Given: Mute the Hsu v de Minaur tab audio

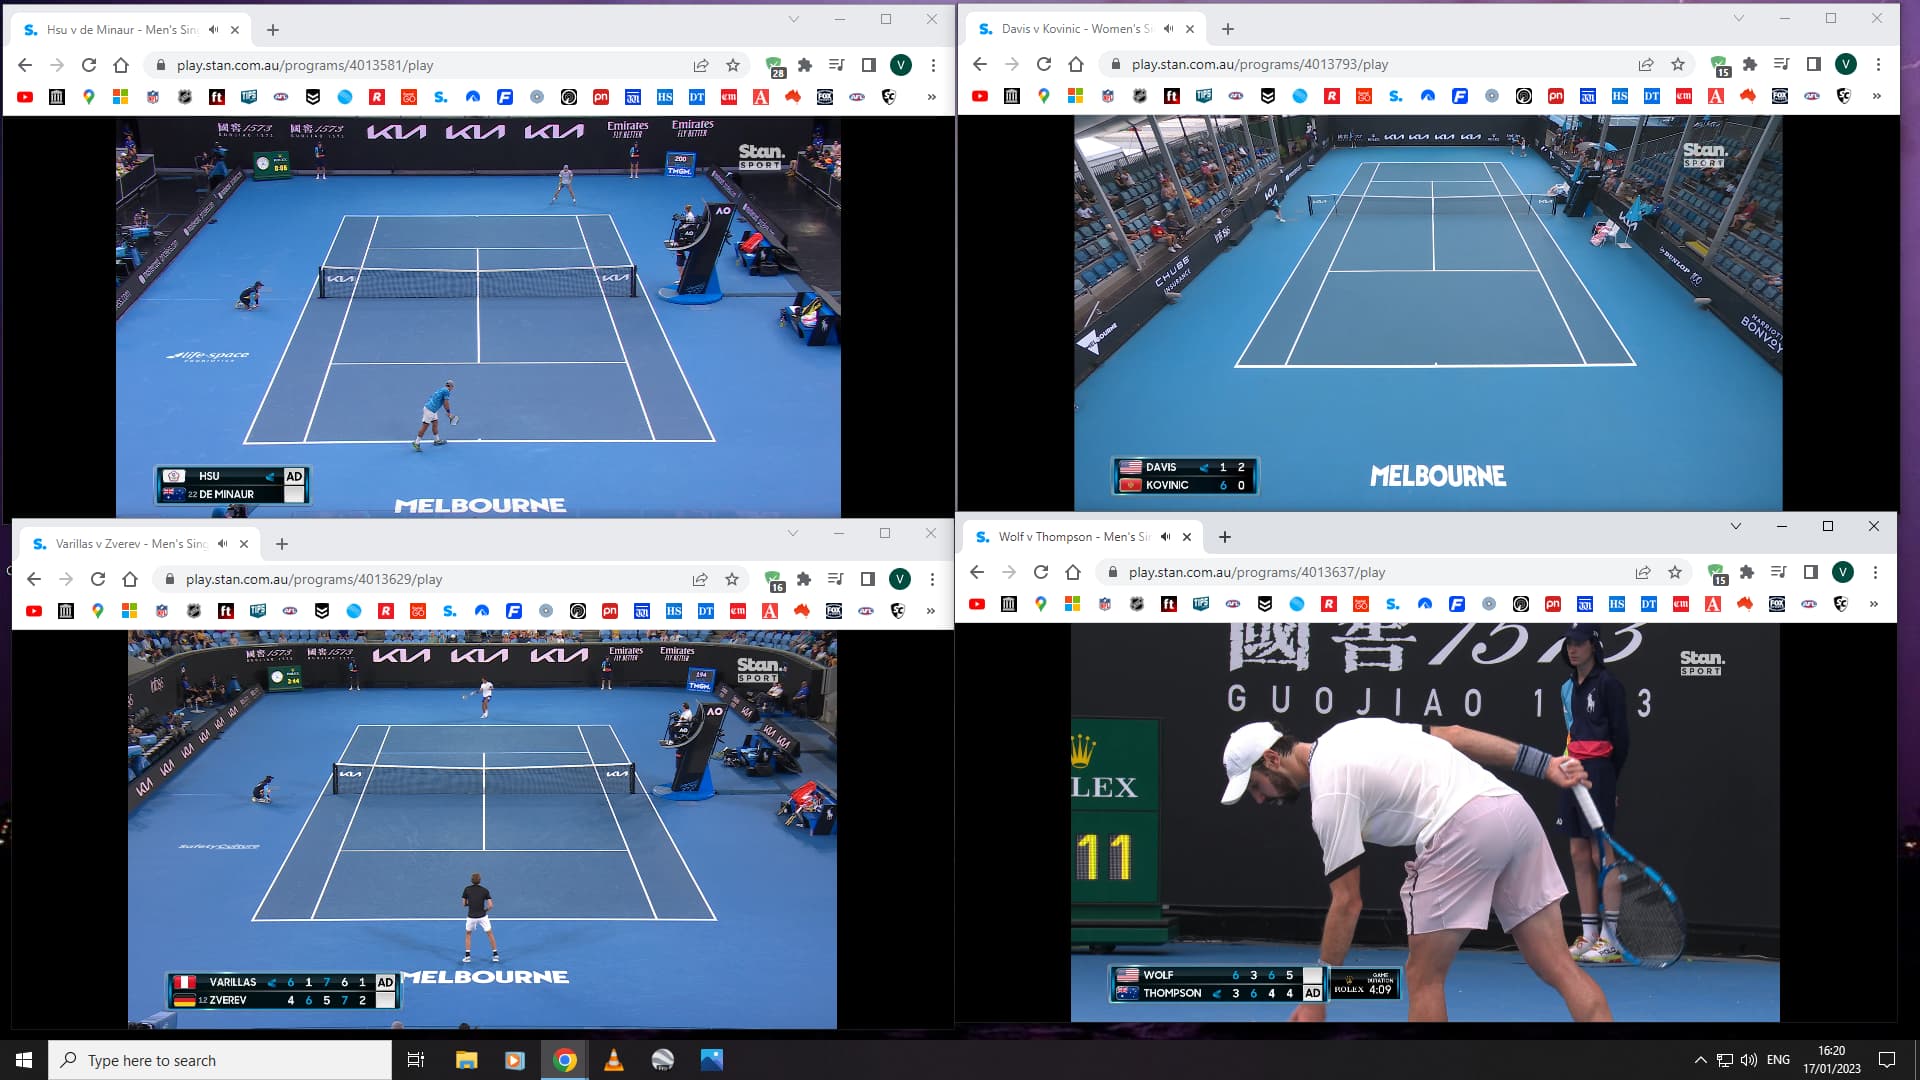Looking at the screenshot, I should [214, 30].
